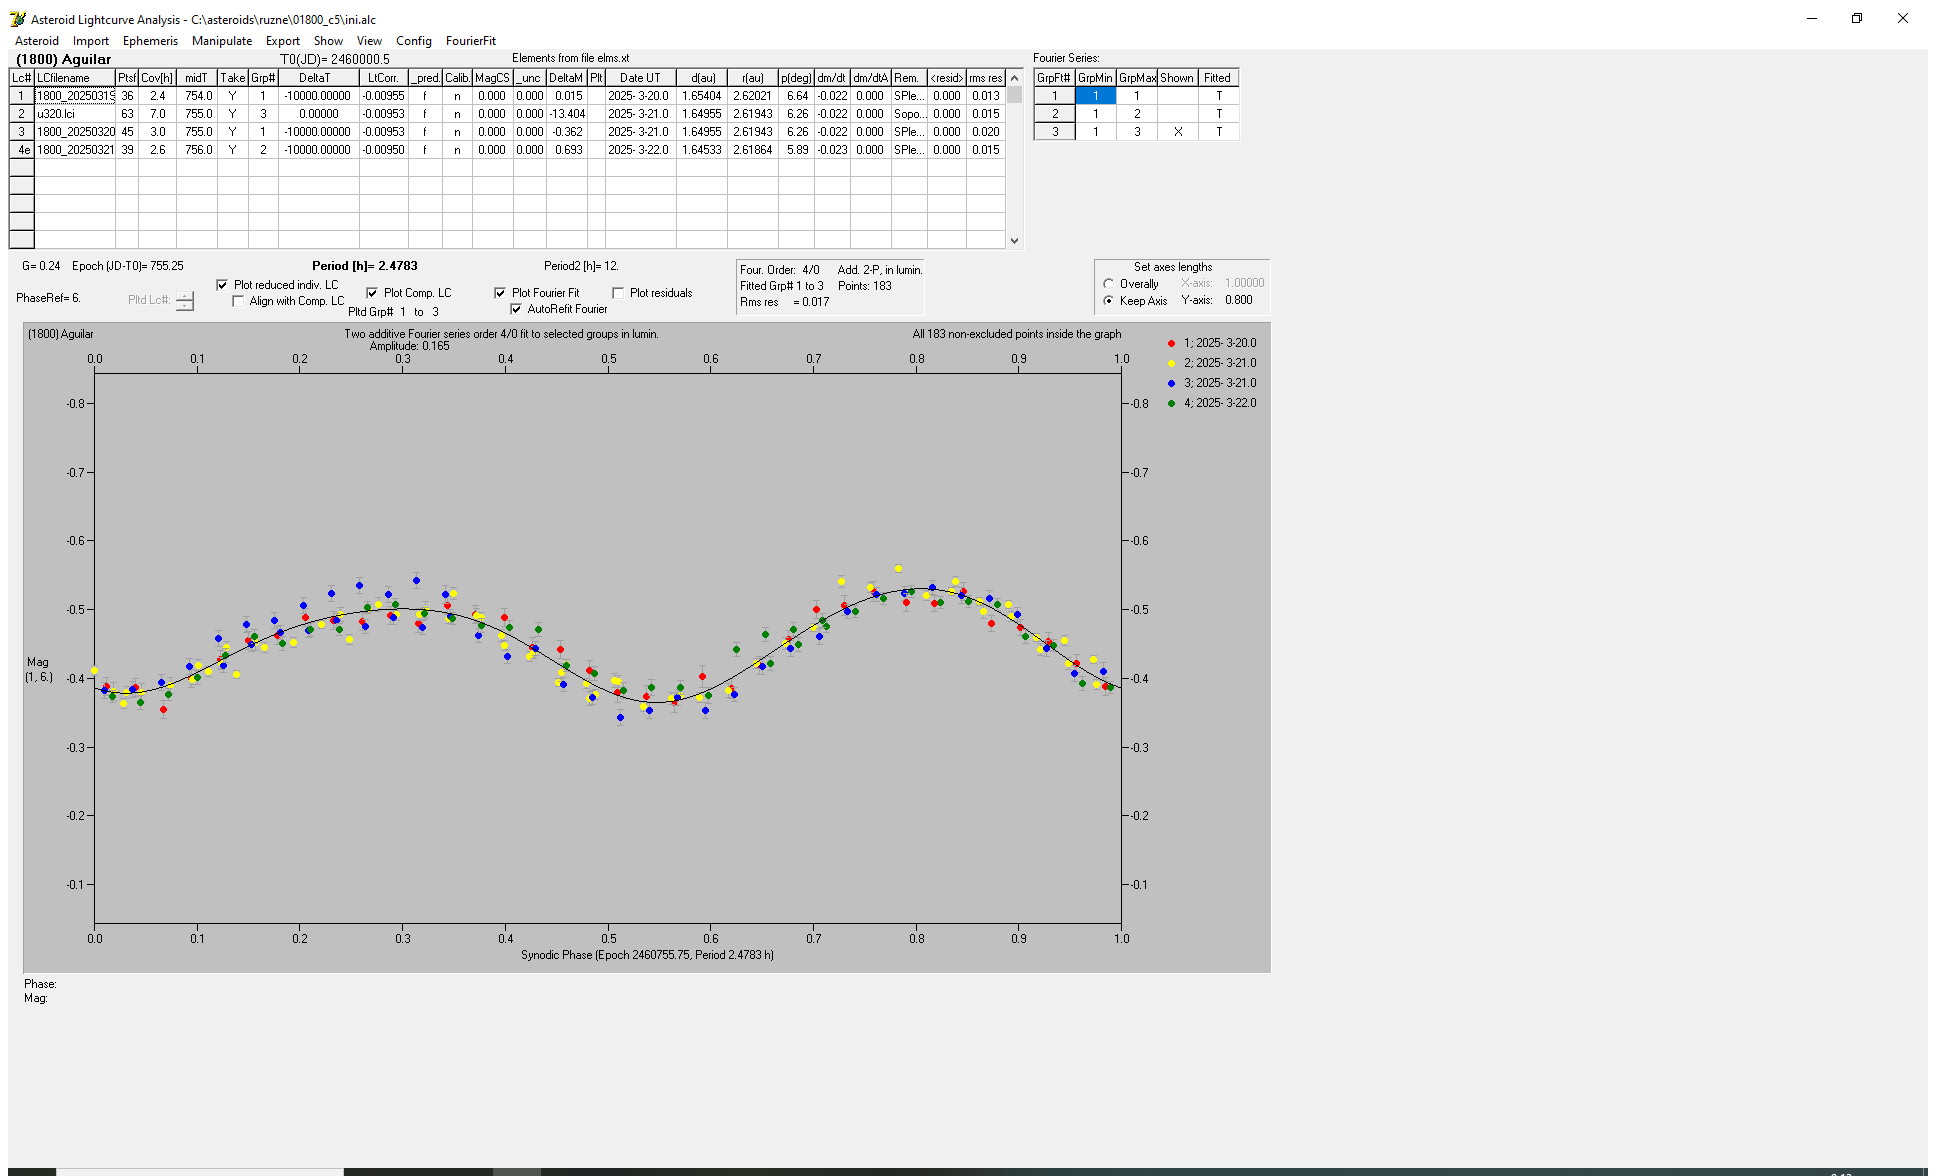Select lightcurve 1800_20250320 in row 3
Image resolution: width=1936 pixels, height=1176 pixels.
click(75, 132)
